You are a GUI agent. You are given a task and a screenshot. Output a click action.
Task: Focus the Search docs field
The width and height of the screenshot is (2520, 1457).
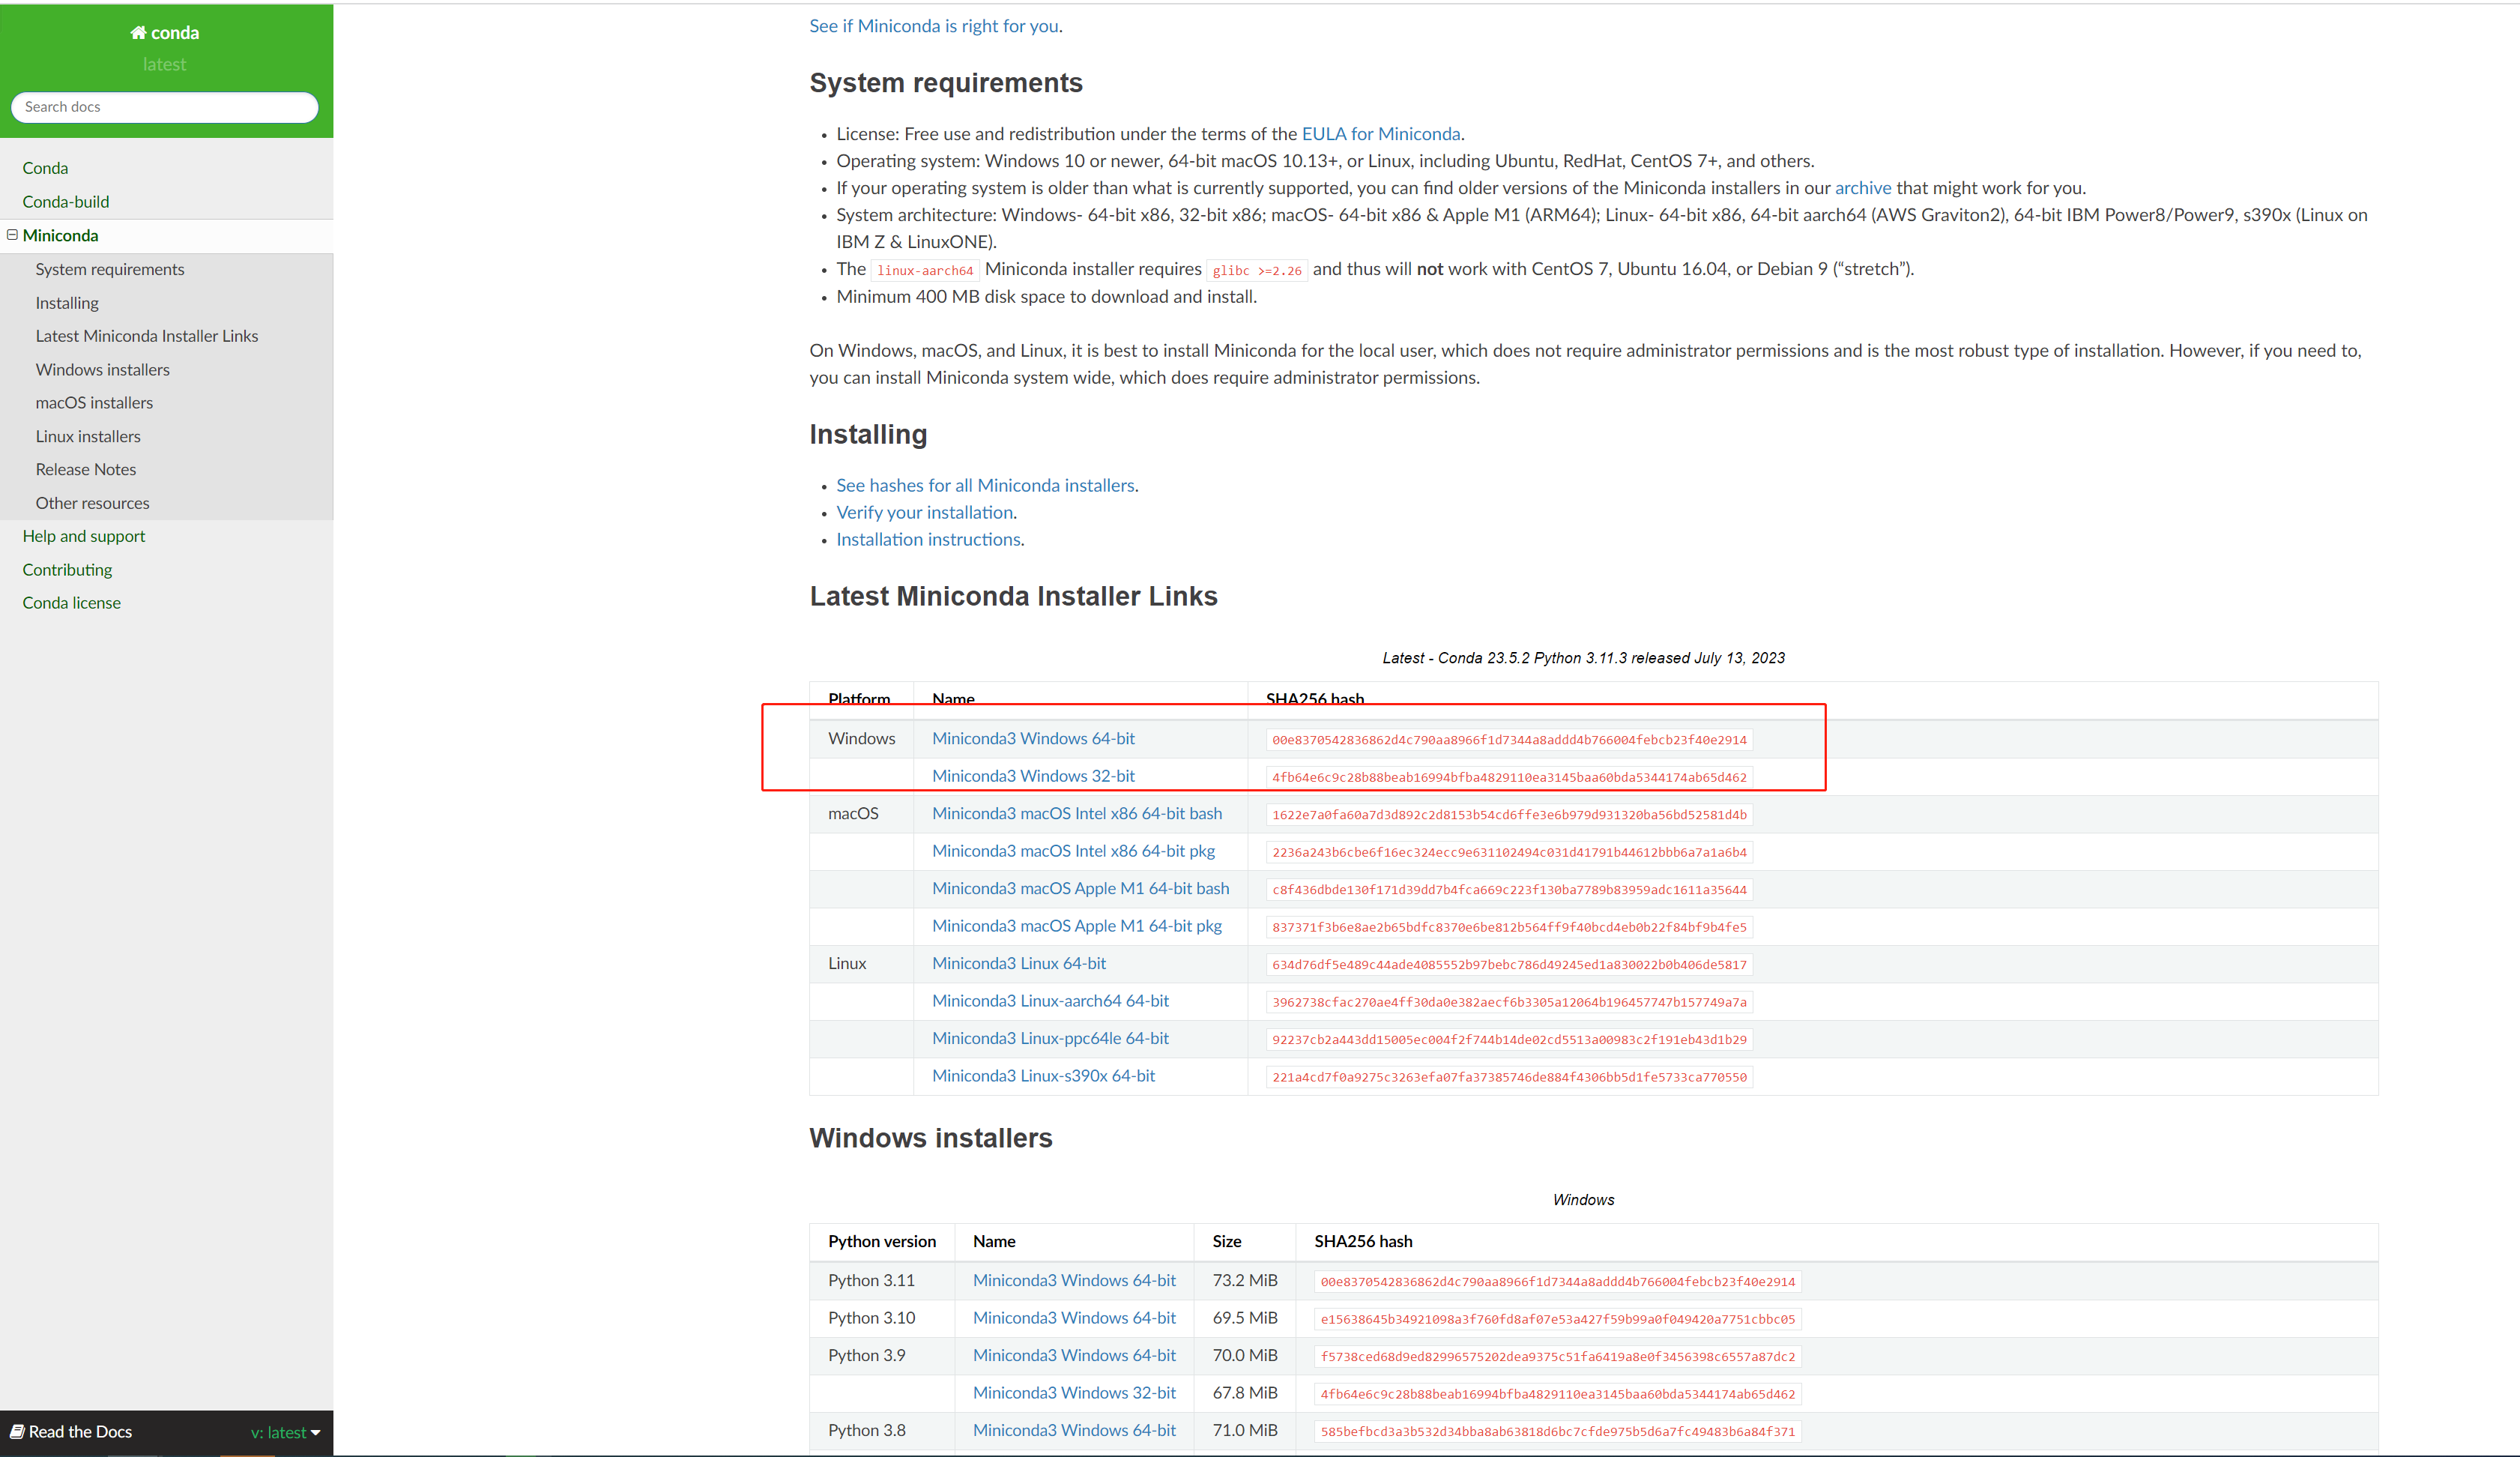click(x=165, y=107)
